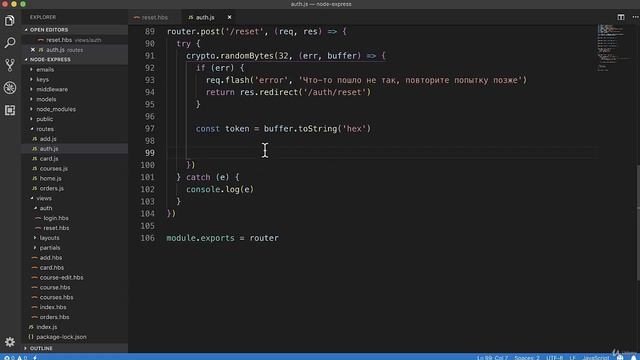Open reset.hbs from Open Editors list

click(x=59, y=40)
